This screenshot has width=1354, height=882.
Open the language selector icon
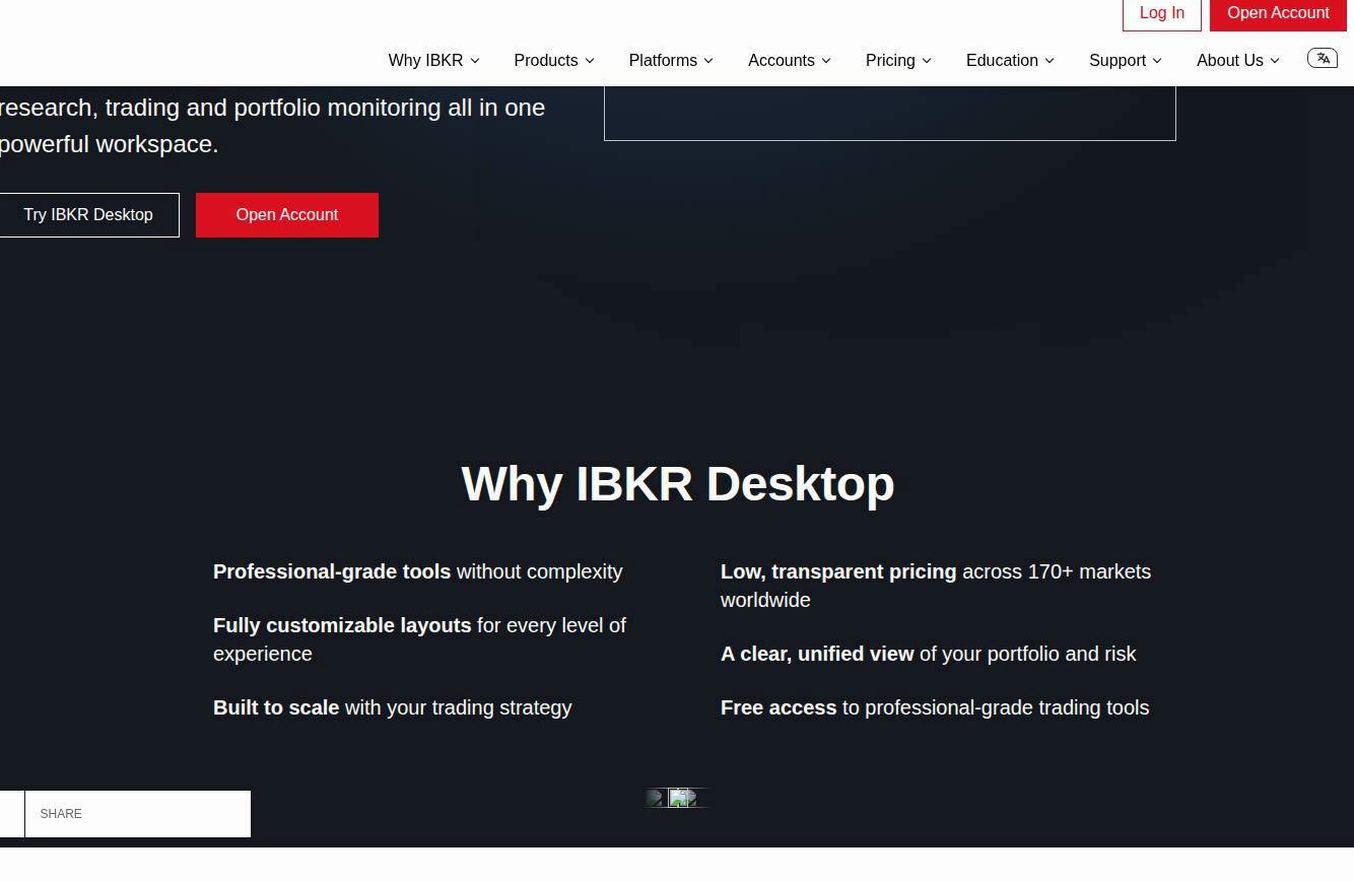coord(1322,59)
